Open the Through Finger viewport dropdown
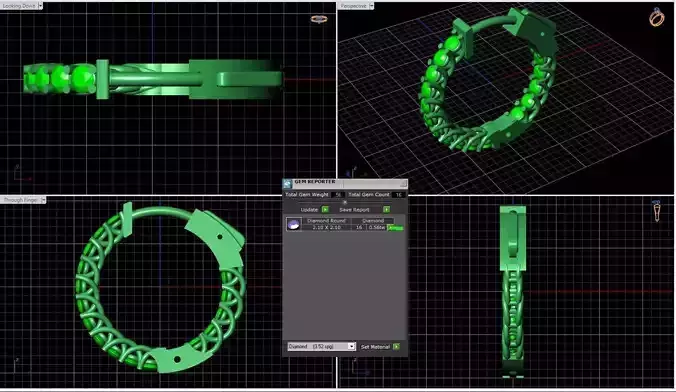Image resolution: width=676 pixels, height=392 pixels. click(43, 200)
